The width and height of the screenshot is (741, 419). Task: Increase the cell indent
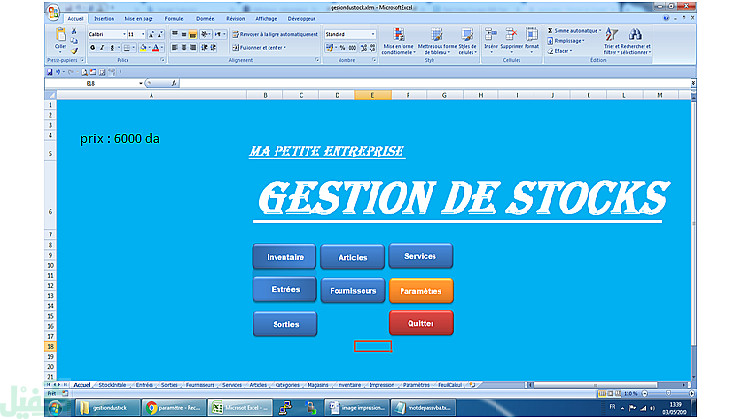(214, 48)
